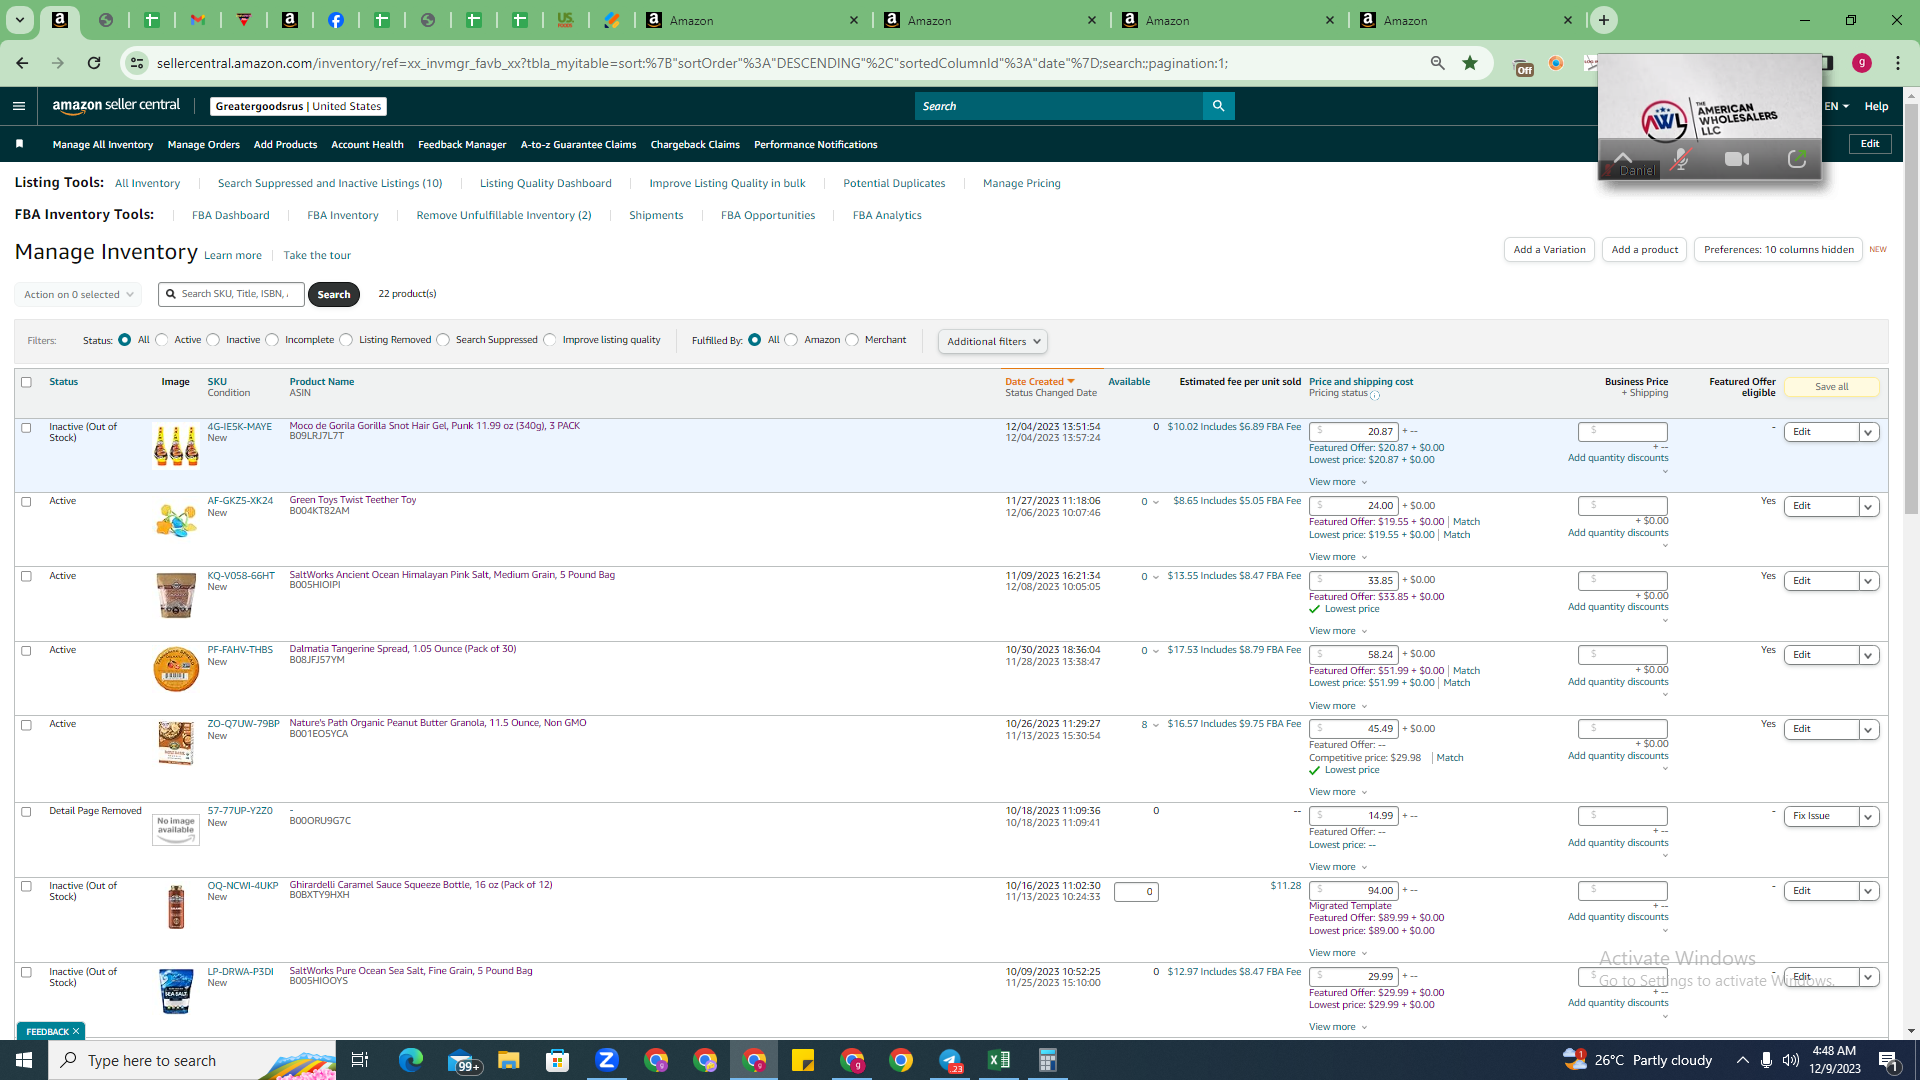This screenshot has width=1920, height=1080.
Task: Open the Microsoft Store taskbar icon
Action: coord(558,1060)
